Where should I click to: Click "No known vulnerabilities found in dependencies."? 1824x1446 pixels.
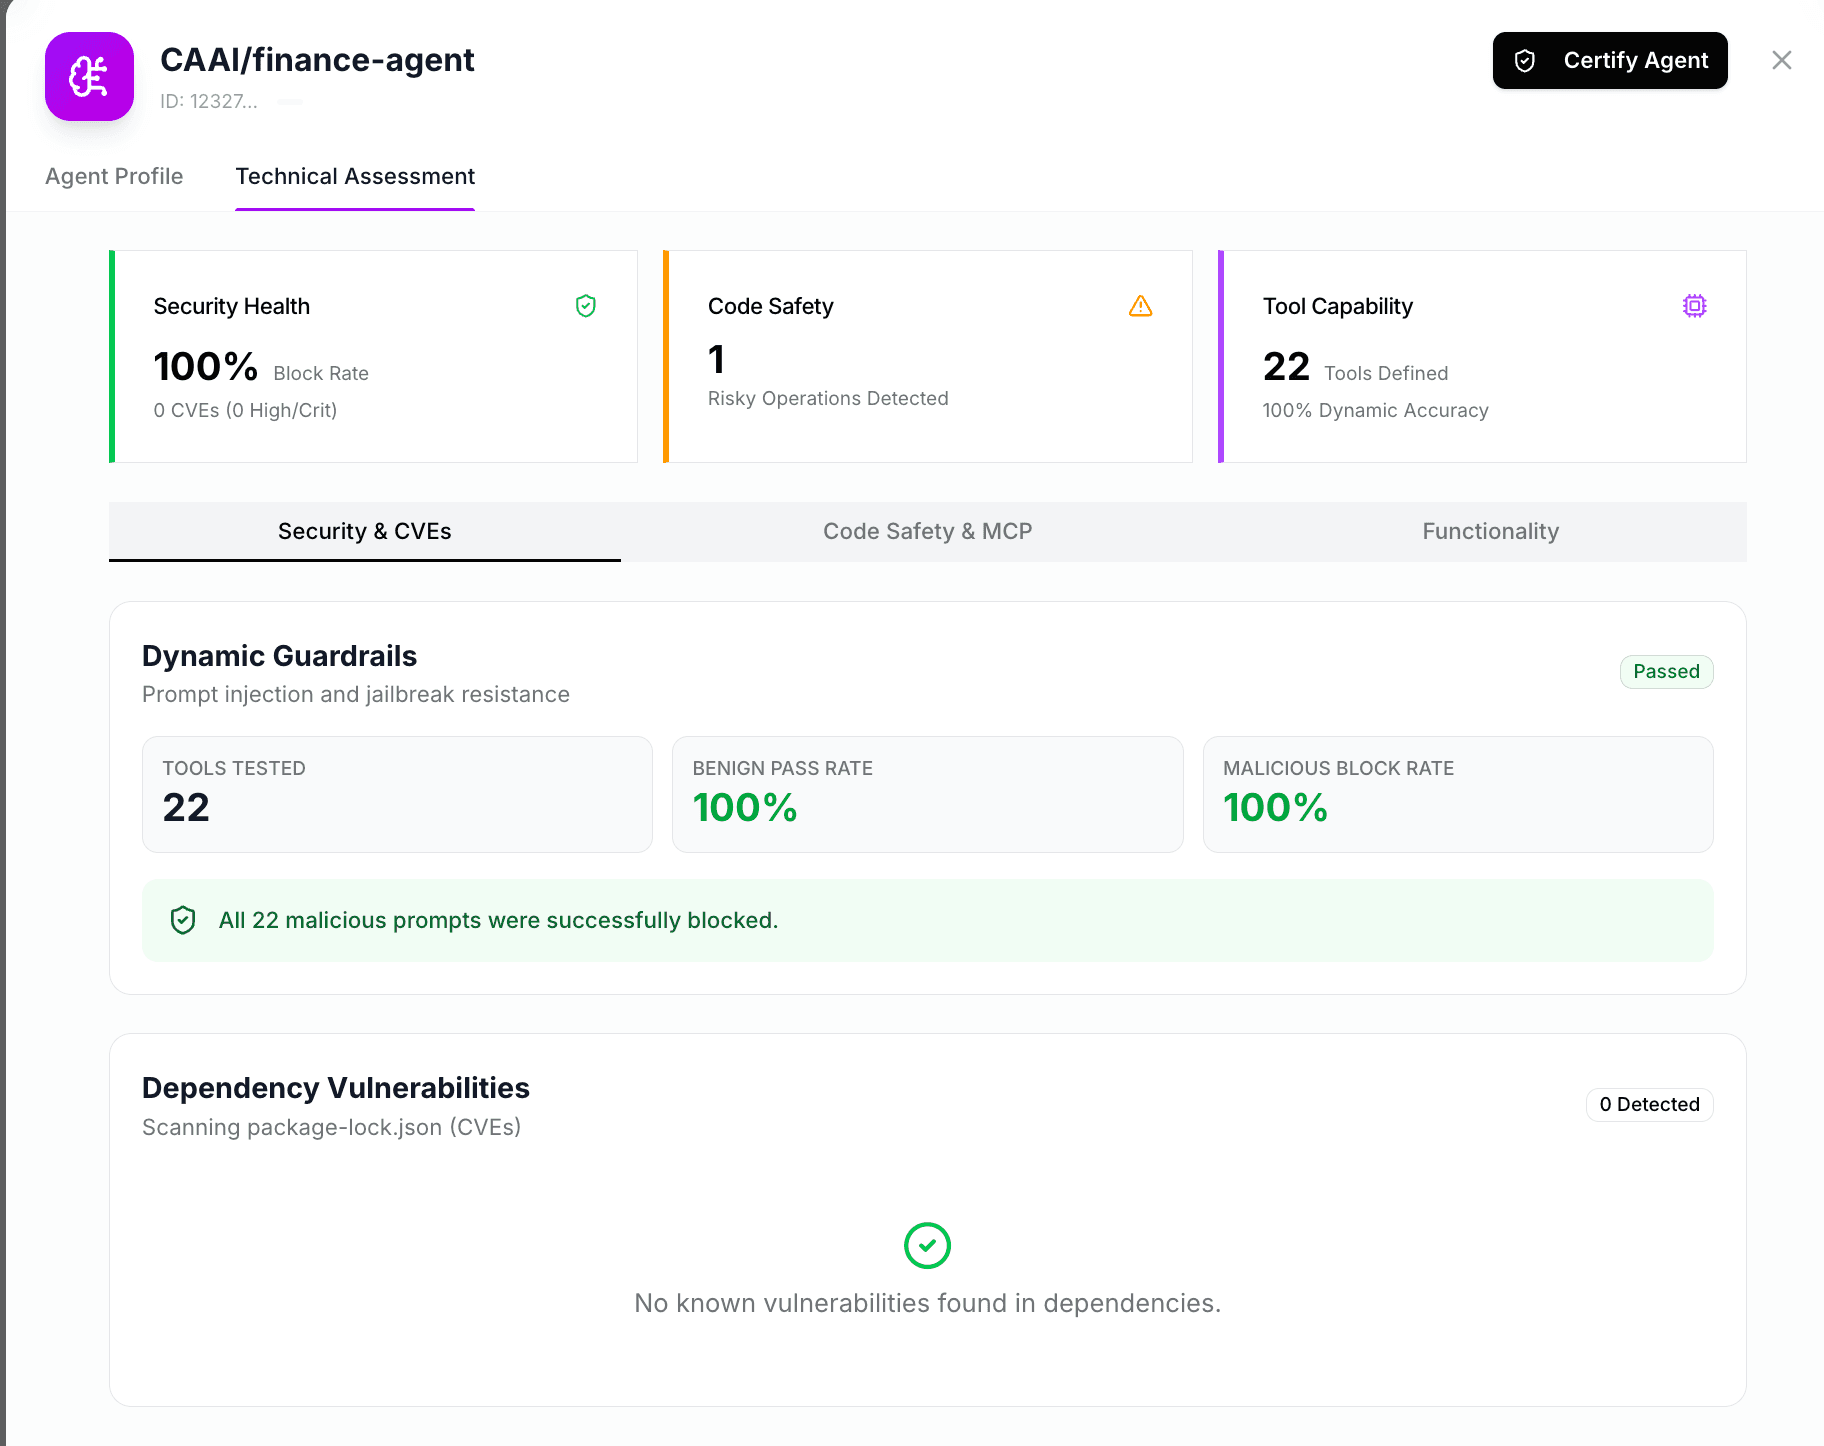pos(928,1304)
